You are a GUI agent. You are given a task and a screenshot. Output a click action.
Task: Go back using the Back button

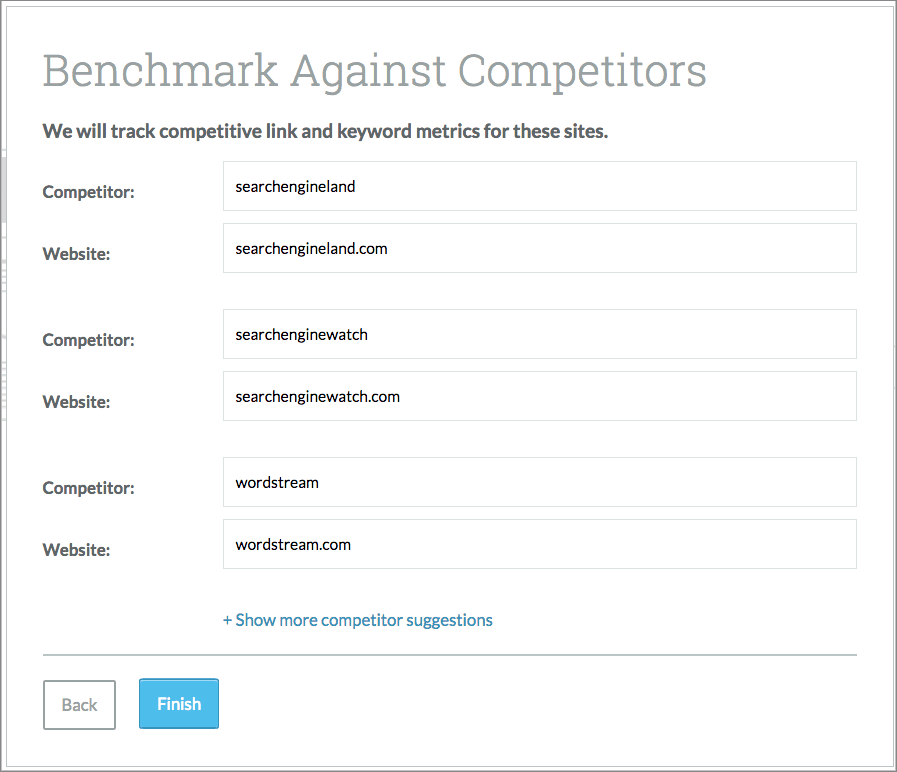point(79,704)
